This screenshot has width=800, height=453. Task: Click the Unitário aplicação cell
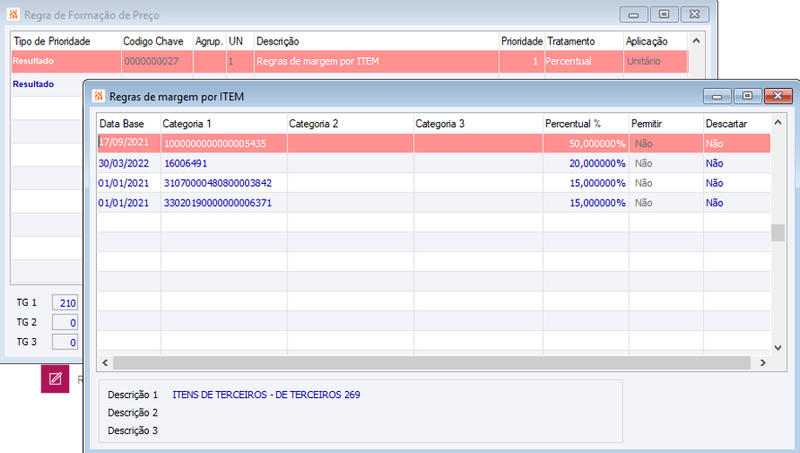coord(655,61)
